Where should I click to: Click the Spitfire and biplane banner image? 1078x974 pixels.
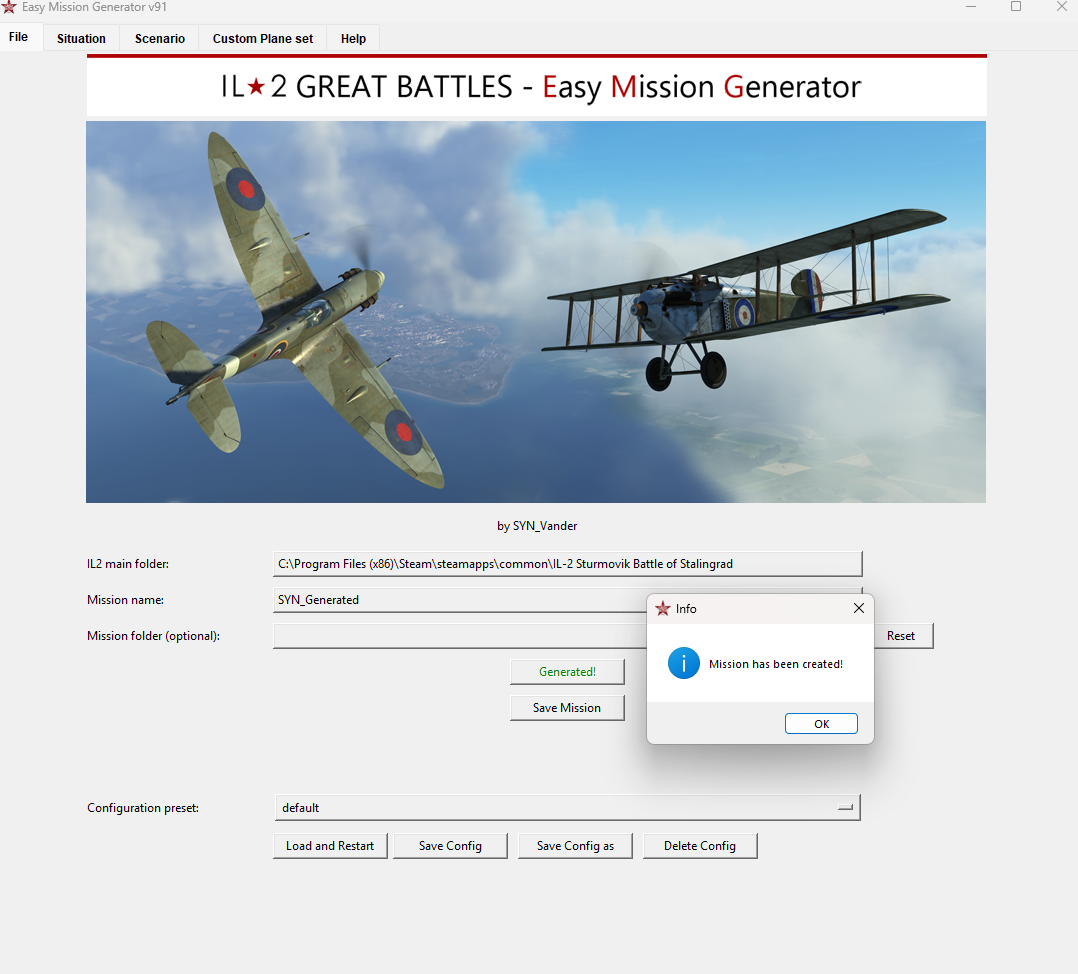pos(536,312)
